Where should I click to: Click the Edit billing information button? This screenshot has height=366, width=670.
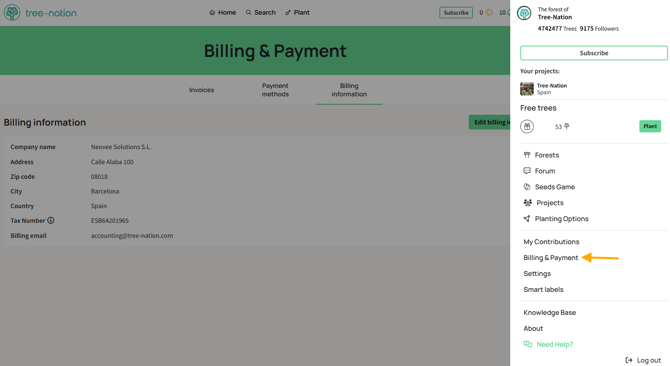pos(490,122)
